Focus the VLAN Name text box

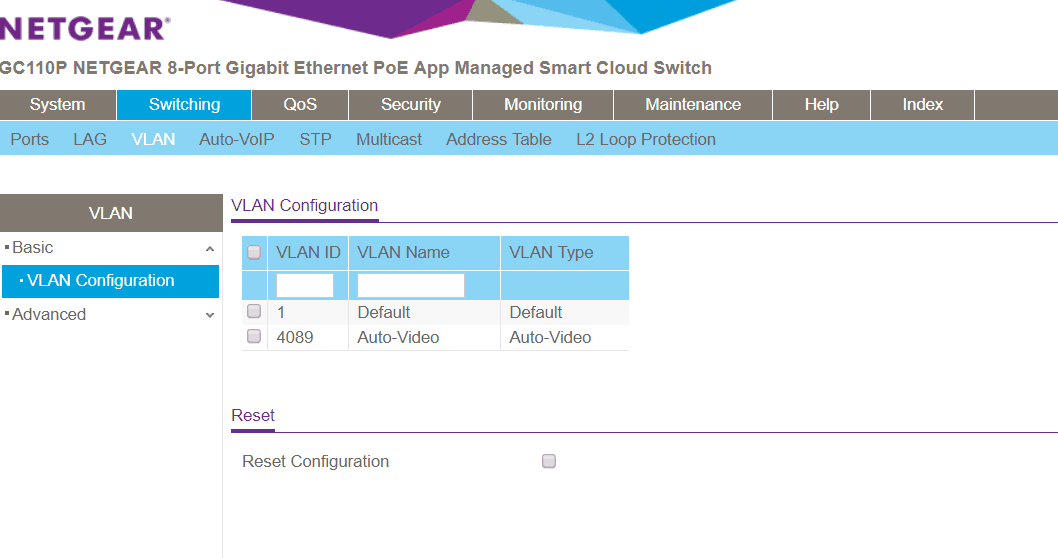tap(411, 286)
